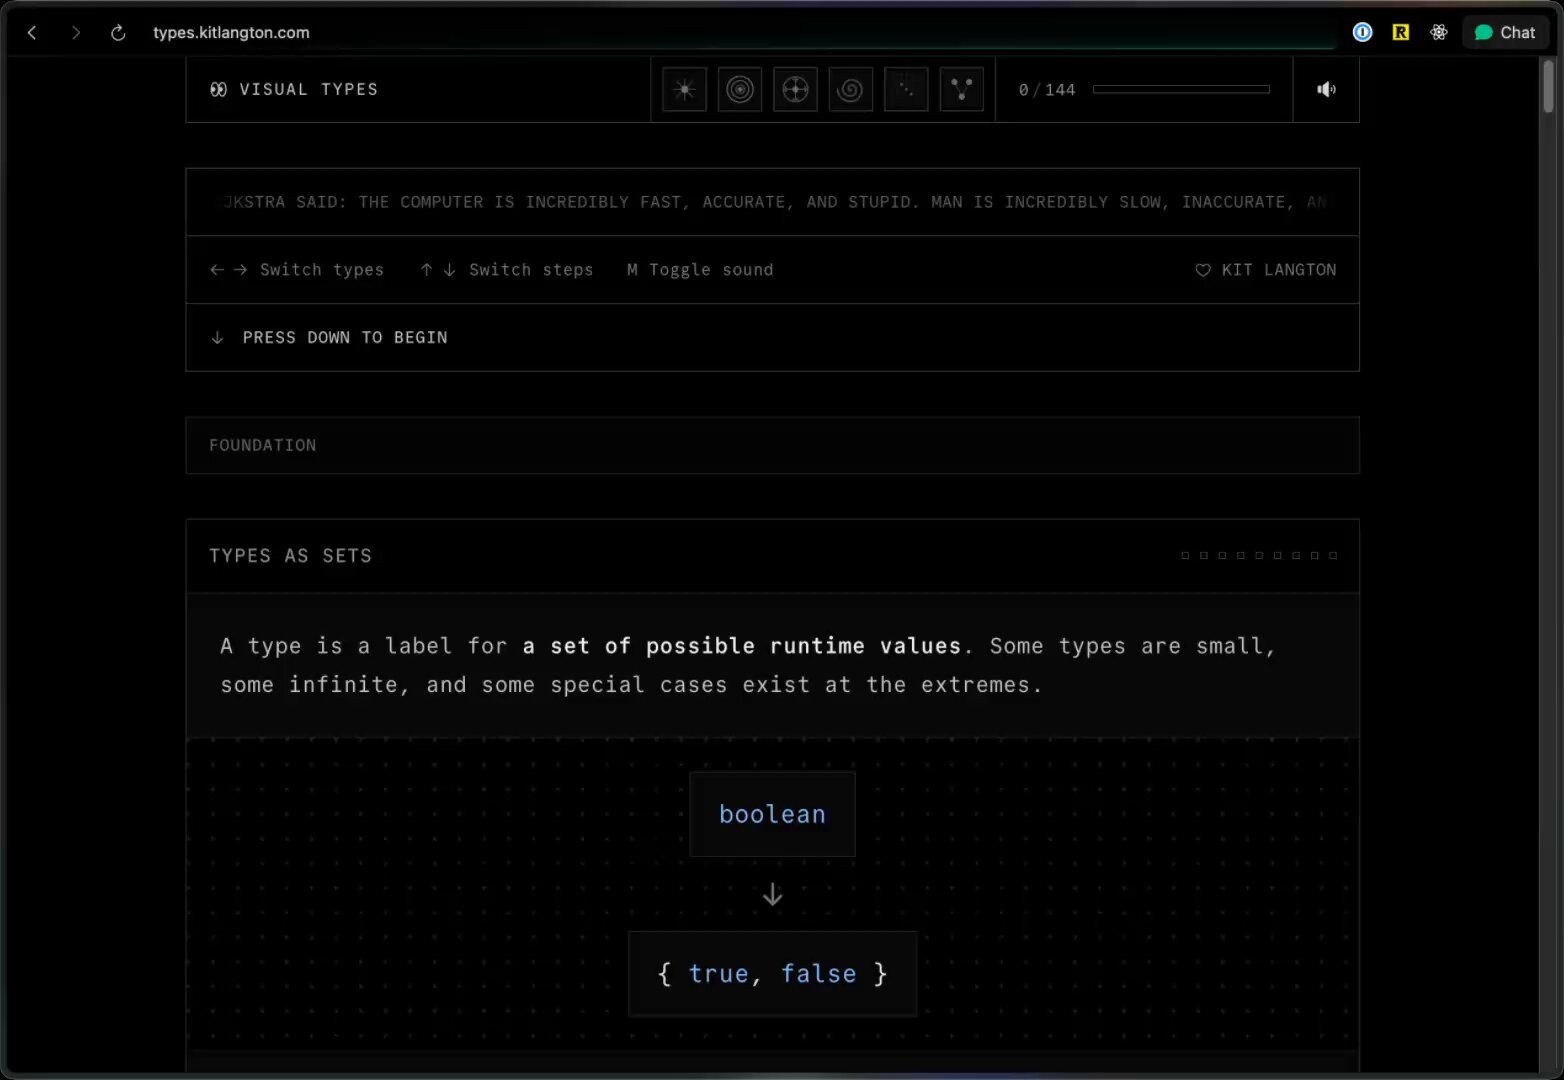
Task: Select the concentric circles visualization icon
Action: (x=739, y=89)
